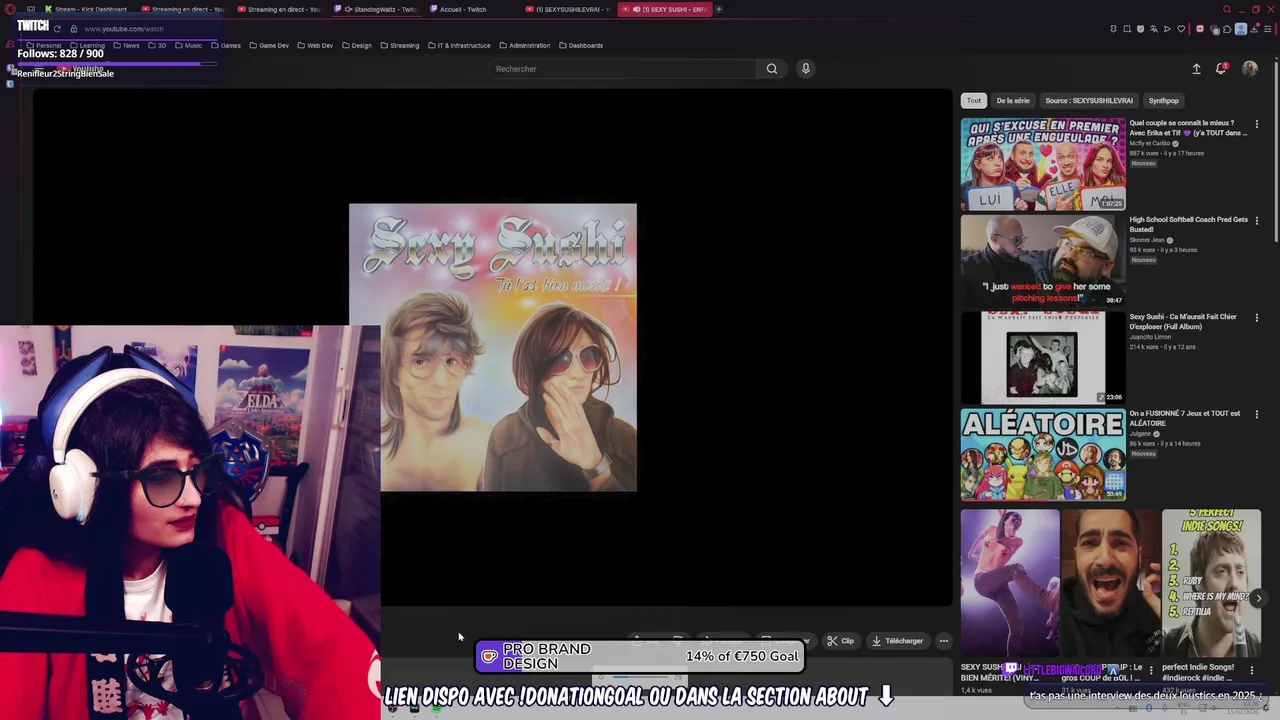Open options menu for Sexy Sushi Full Album
This screenshot has height=720, width=1280.
(1257, 317)
